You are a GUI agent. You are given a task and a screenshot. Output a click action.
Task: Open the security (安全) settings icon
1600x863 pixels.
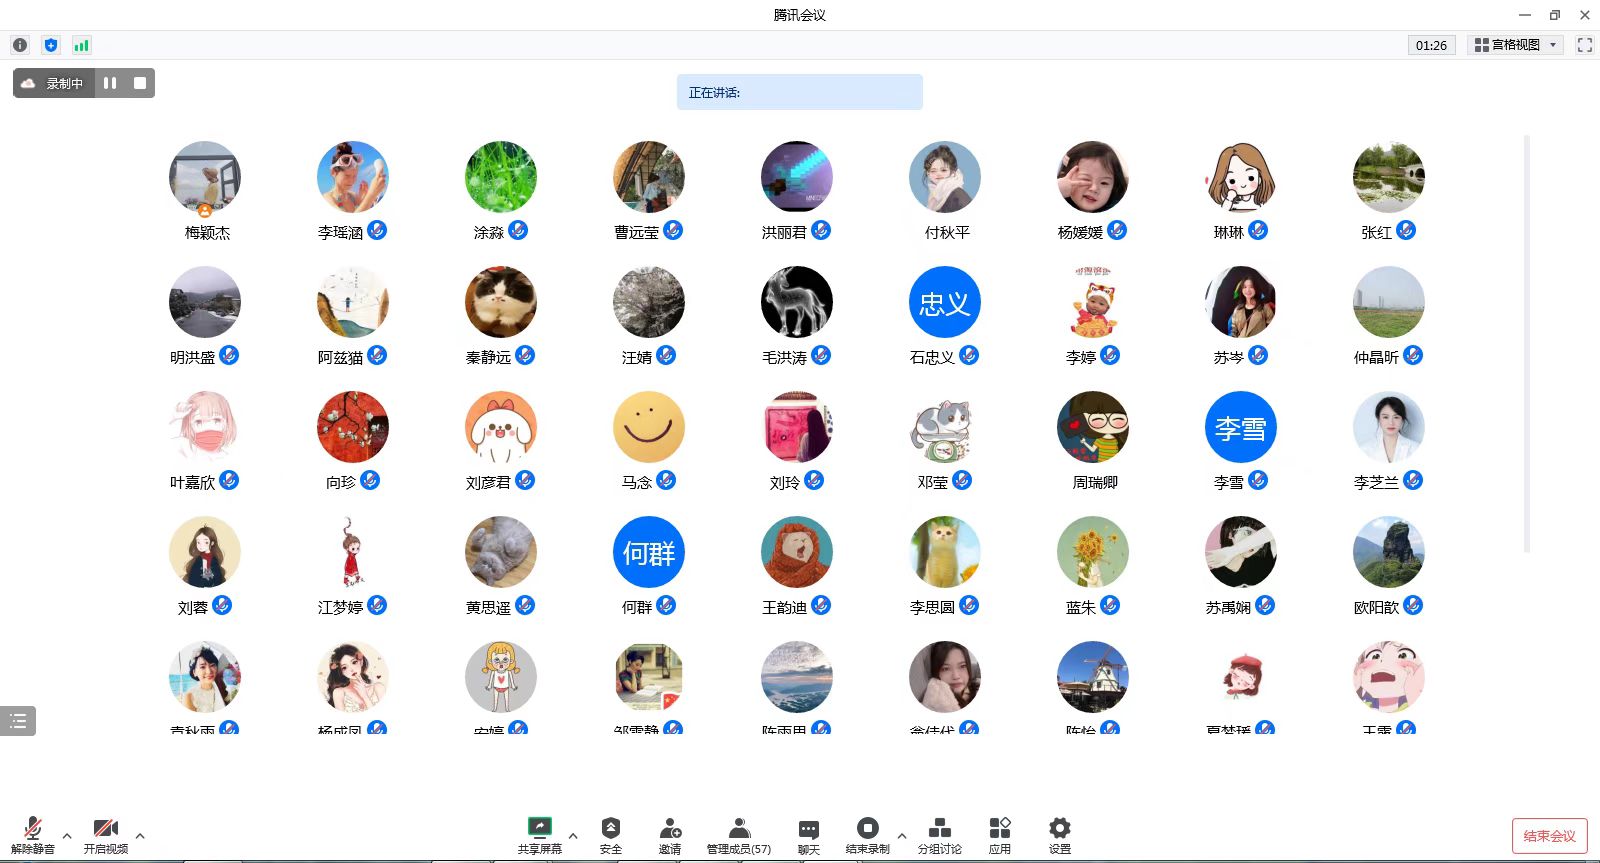(610, 834)
